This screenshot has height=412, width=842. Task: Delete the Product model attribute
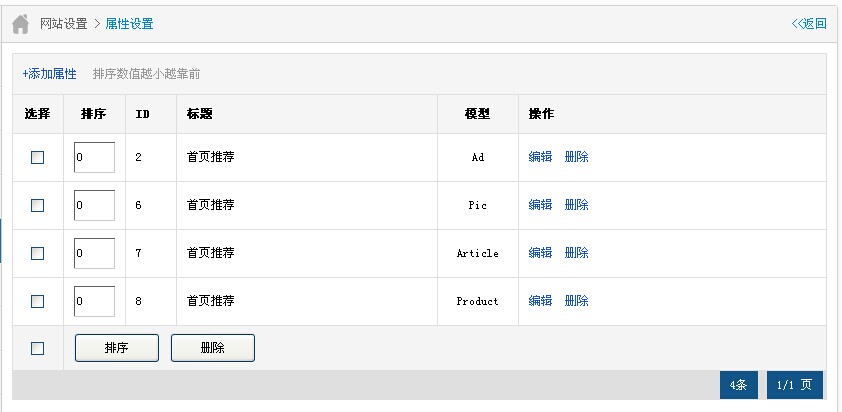point(577,301)
